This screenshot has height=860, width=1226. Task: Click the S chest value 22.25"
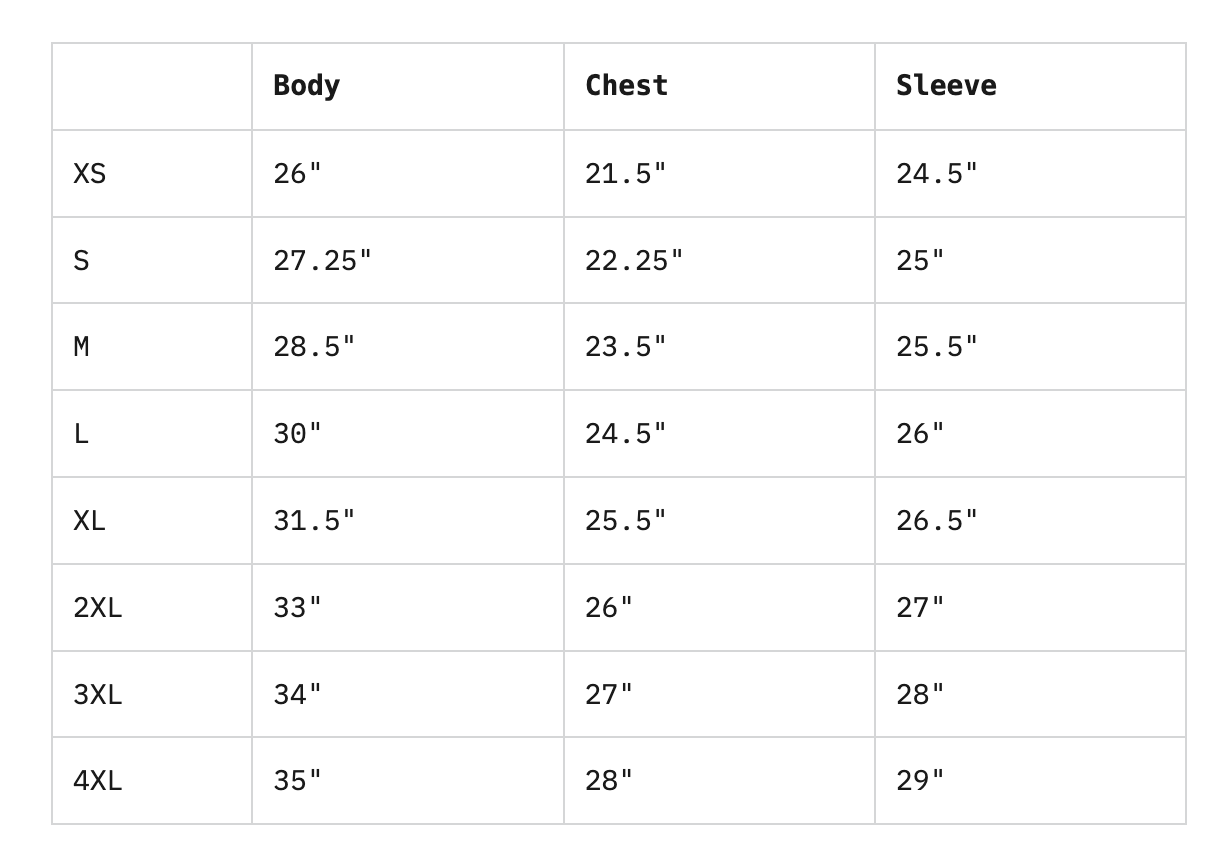click(634, 261)
